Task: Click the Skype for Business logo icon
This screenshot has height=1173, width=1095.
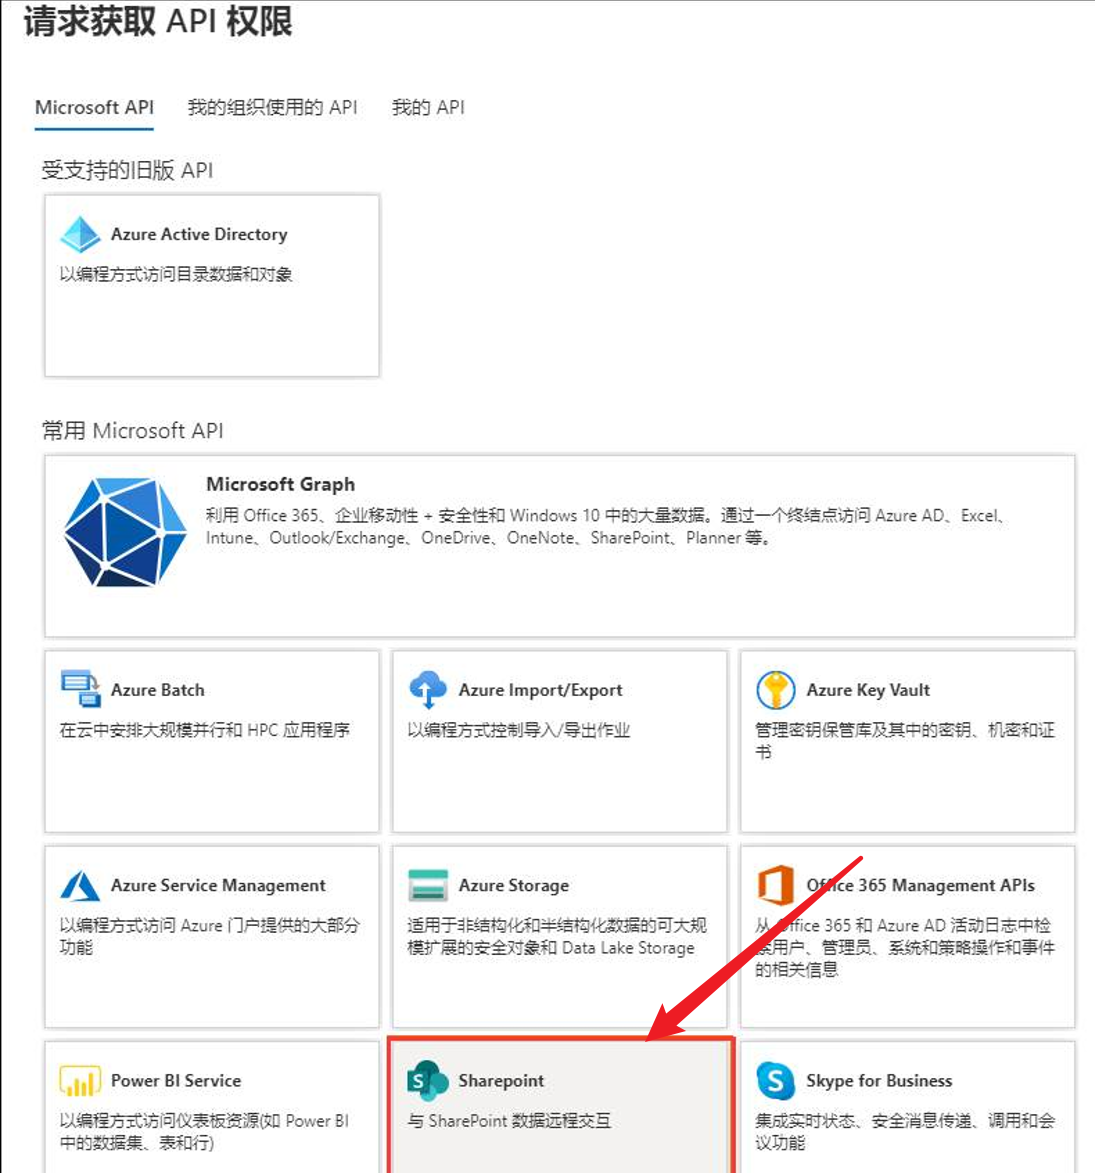Action: (x=776, y=1081)
